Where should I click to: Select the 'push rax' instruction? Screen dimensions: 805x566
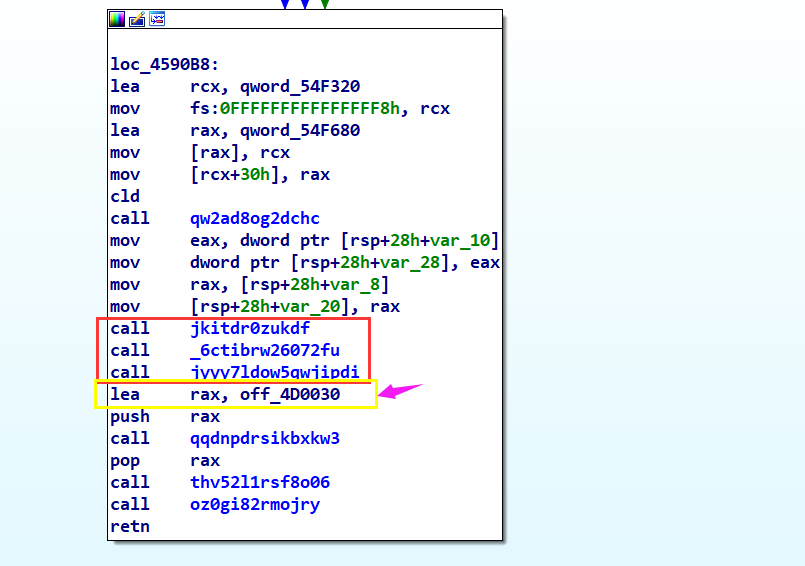tap(165, 417)
